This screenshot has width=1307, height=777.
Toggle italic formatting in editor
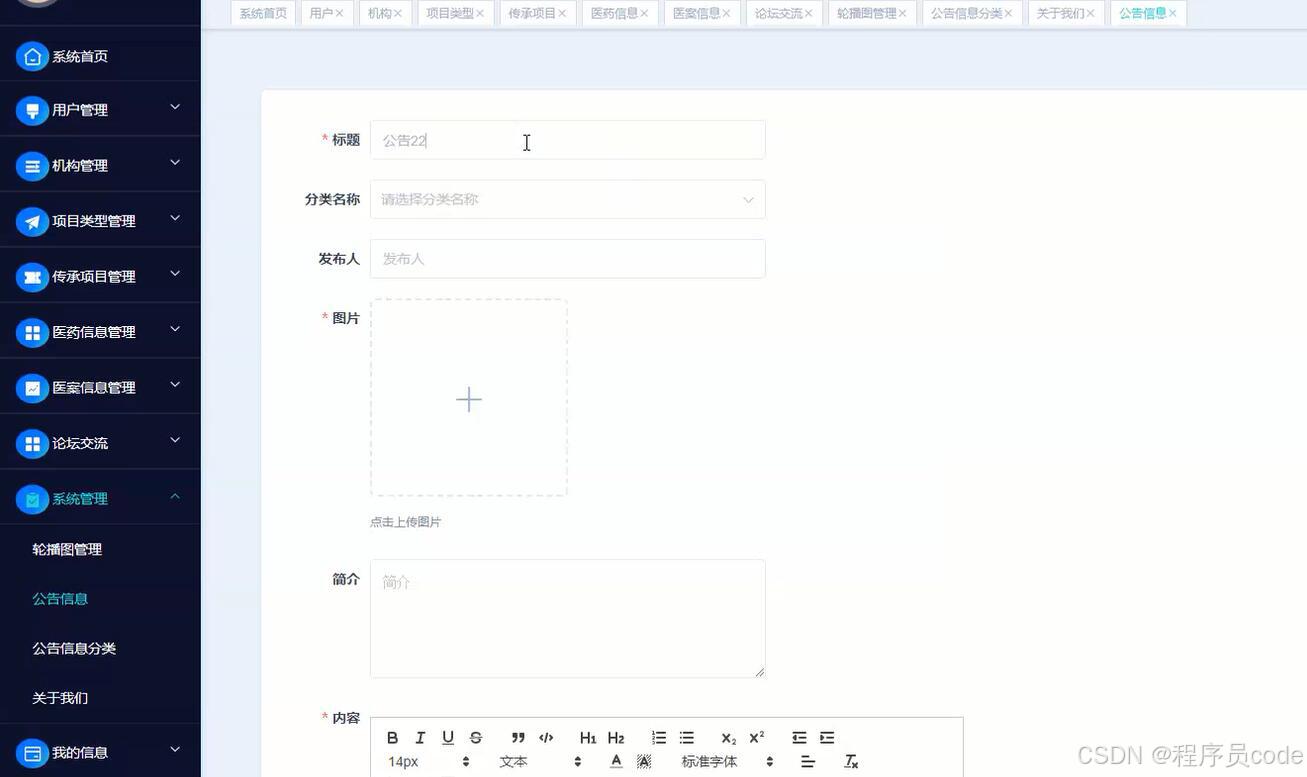(x=420, y=738)
